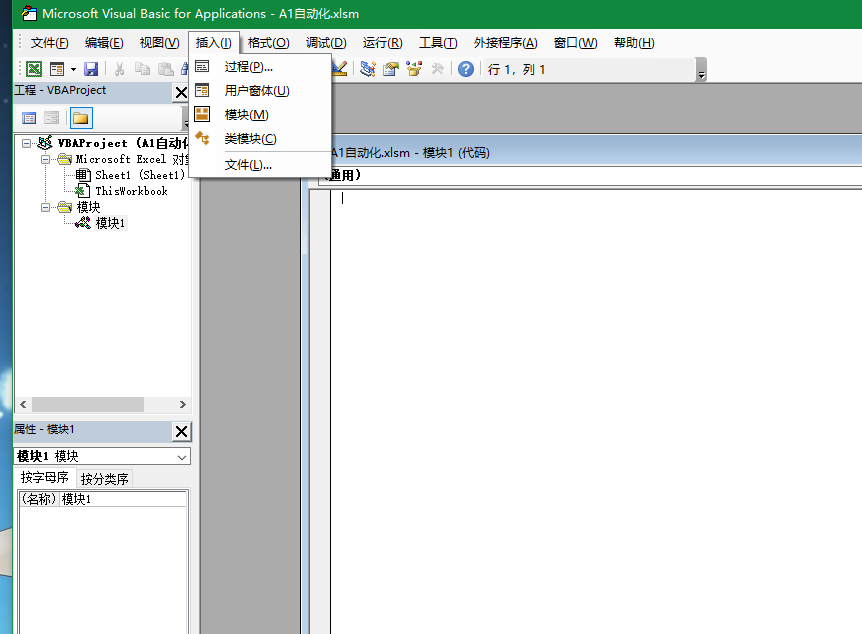Toggle Folders icon in project panel

(x=81, y=118)
